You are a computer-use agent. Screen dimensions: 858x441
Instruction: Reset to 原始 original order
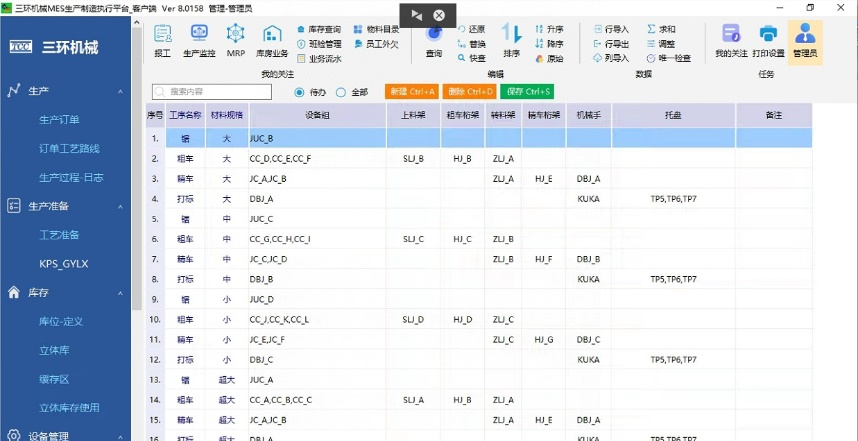click(549, 59)
